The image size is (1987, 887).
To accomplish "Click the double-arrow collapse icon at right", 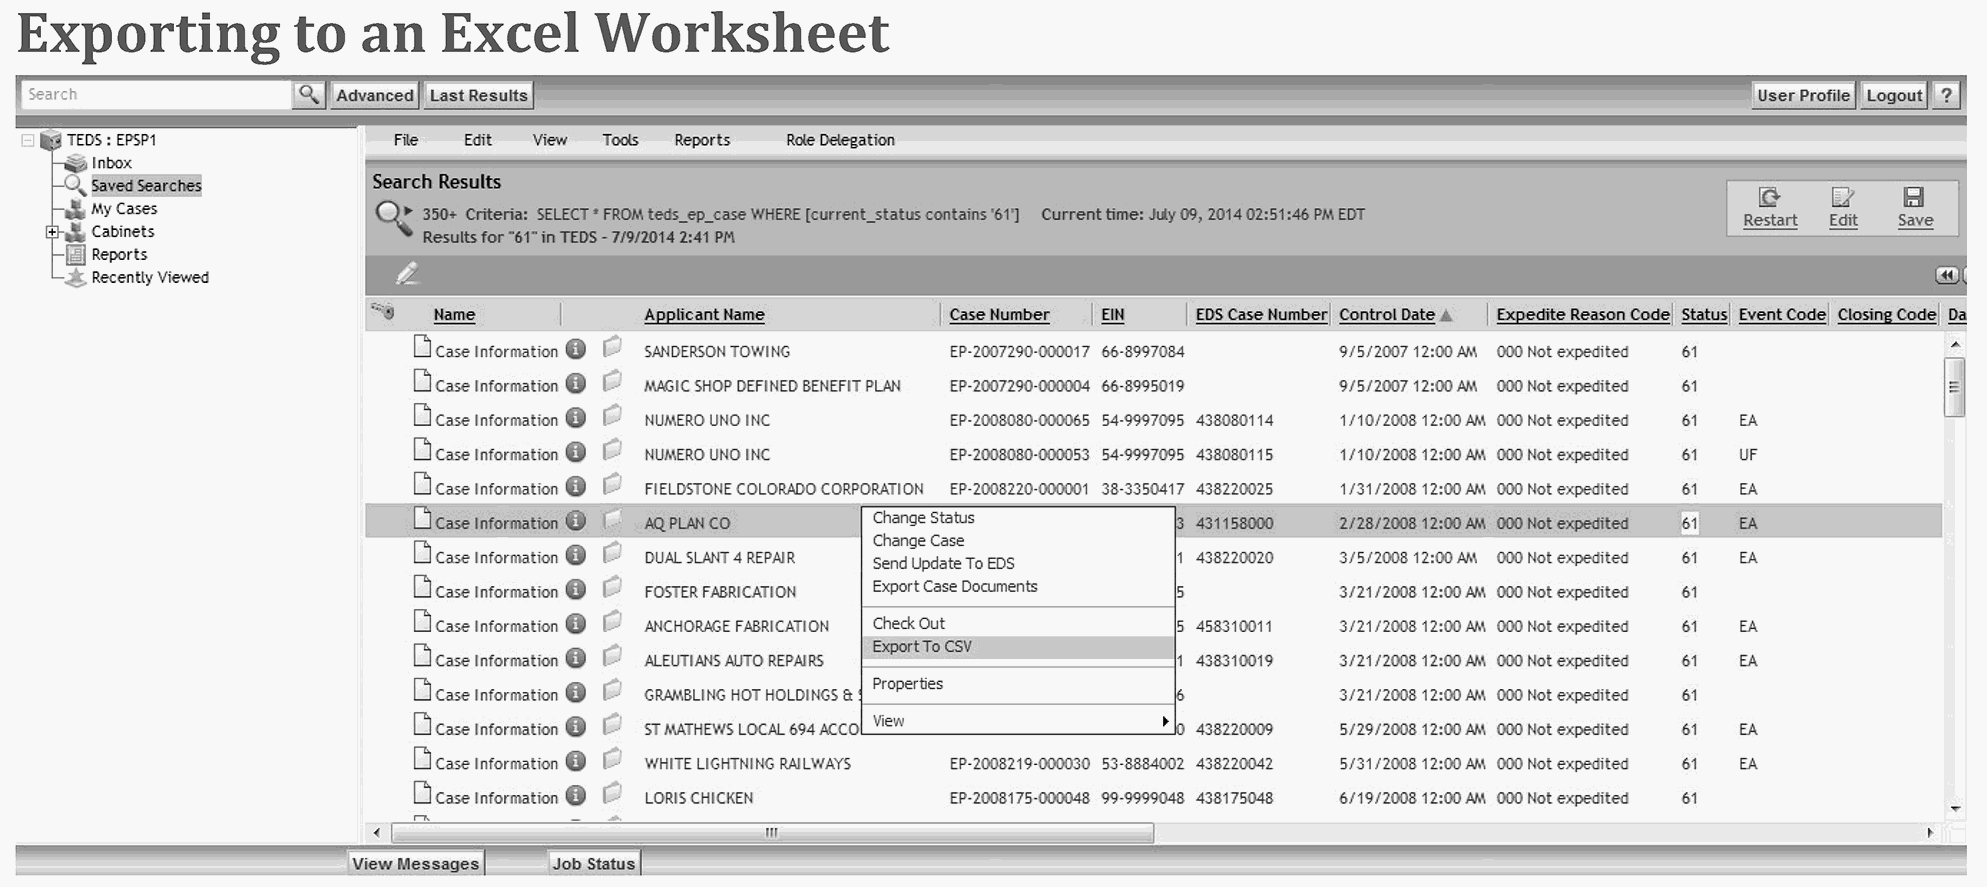I will [1945, 275].
